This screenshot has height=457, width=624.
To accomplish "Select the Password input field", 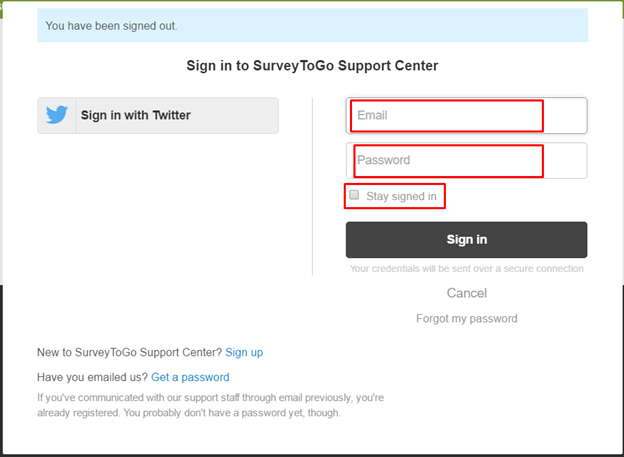I will click(x=466, y=160).
